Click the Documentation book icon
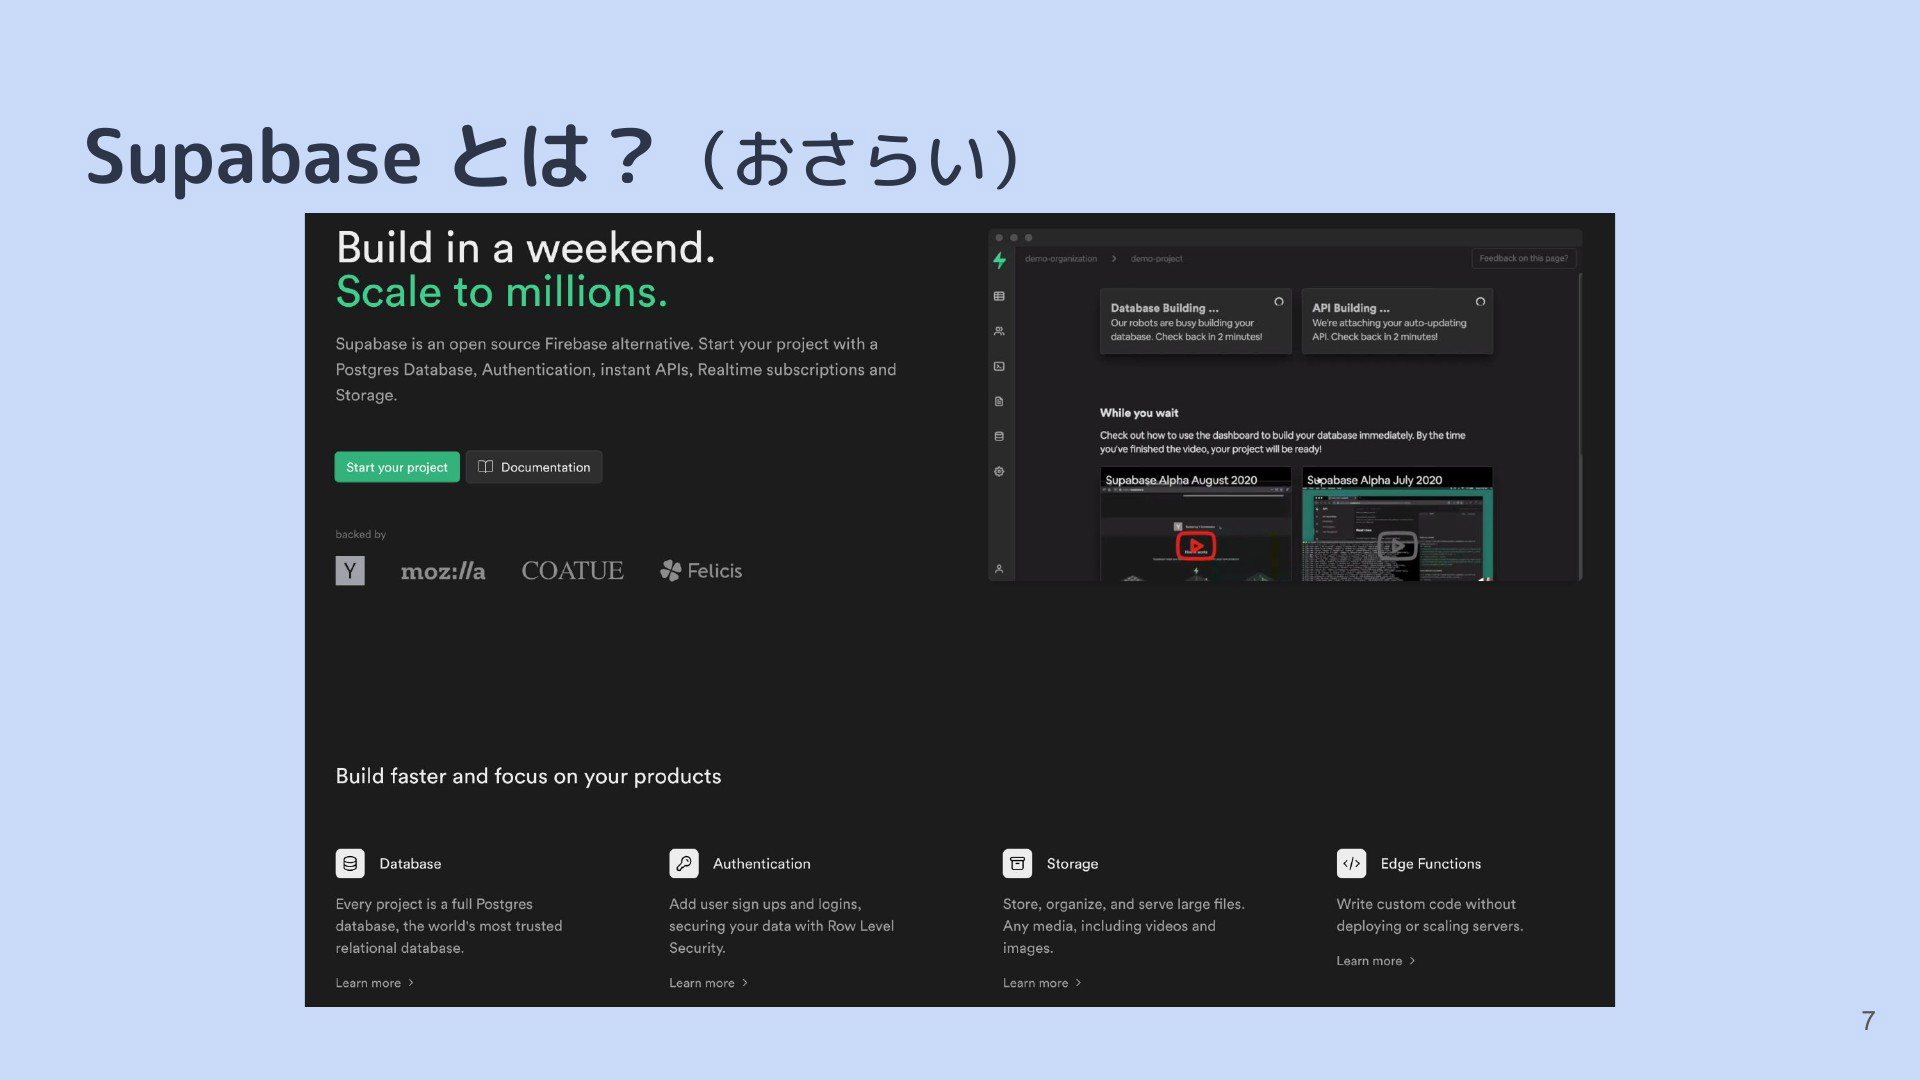Viewport: 1920px width, 1080px height. click(x=485, y=467)
